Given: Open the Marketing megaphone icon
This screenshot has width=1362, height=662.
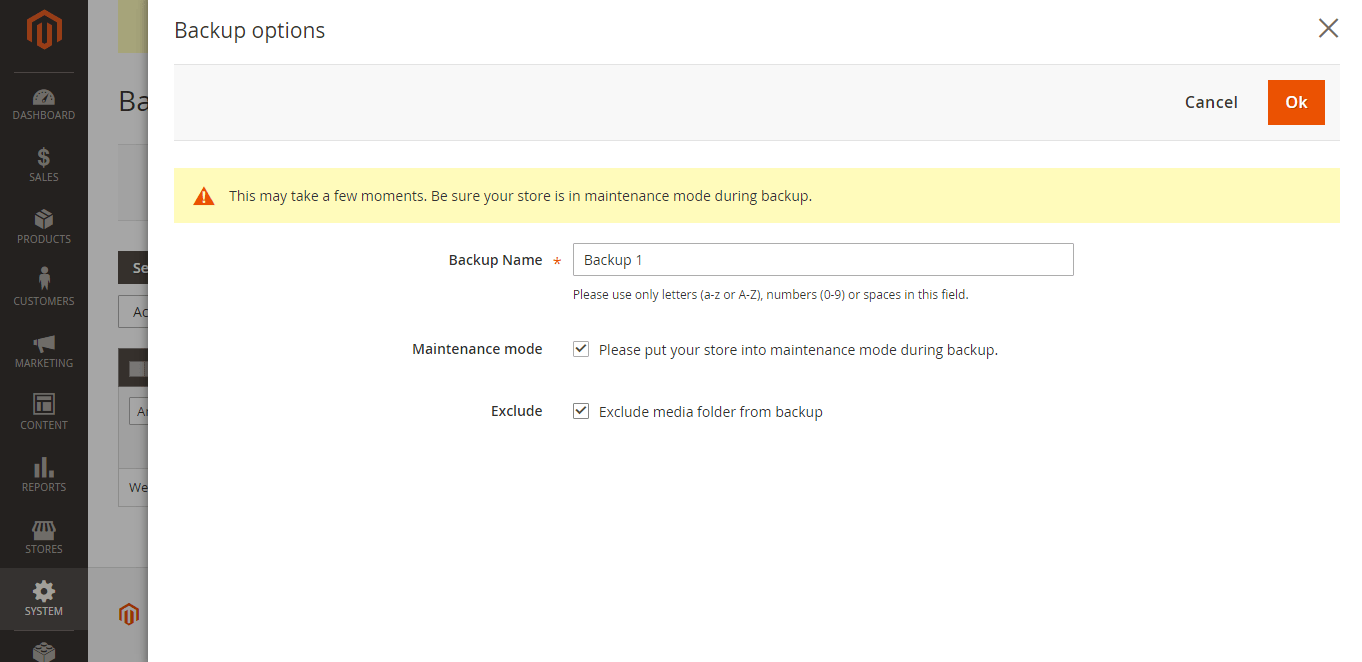Looking at the screenshot, I should [44, 344].
